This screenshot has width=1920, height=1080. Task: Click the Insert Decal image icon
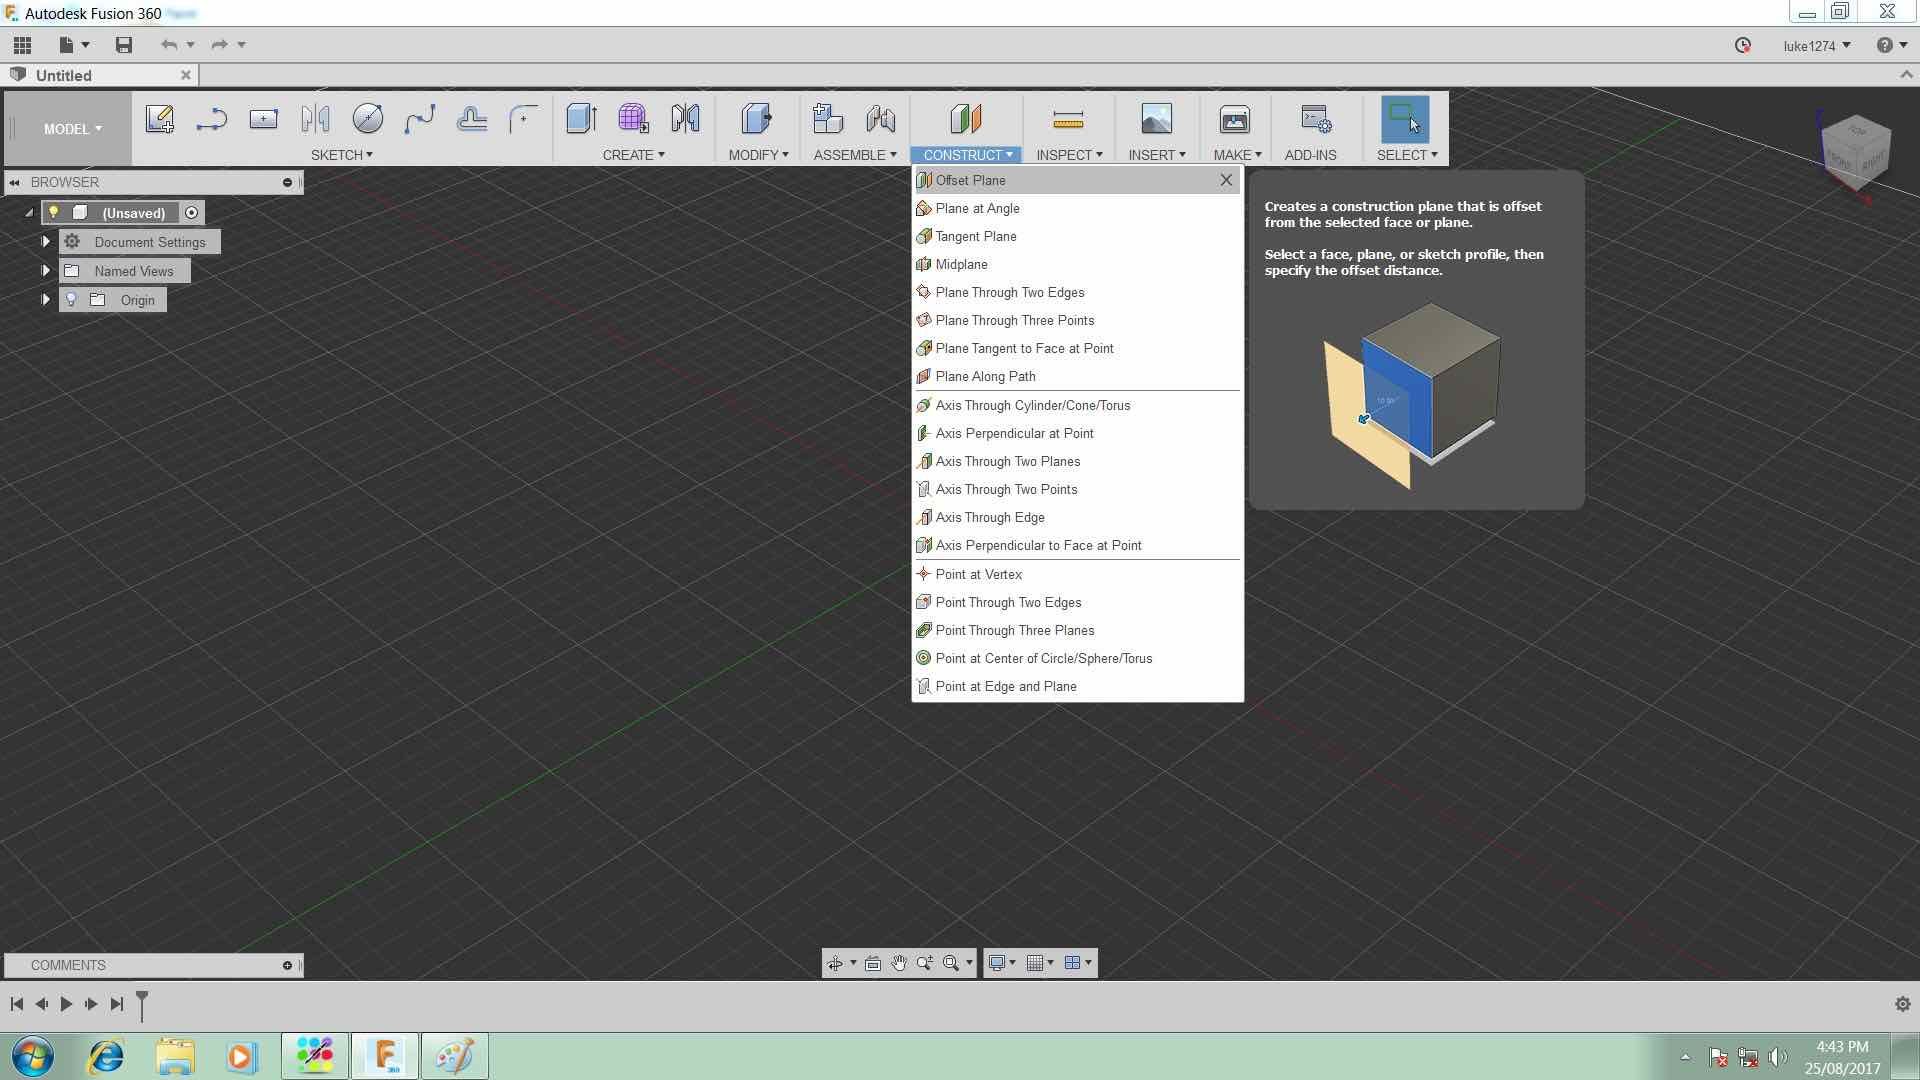(x=1156, y=119)
